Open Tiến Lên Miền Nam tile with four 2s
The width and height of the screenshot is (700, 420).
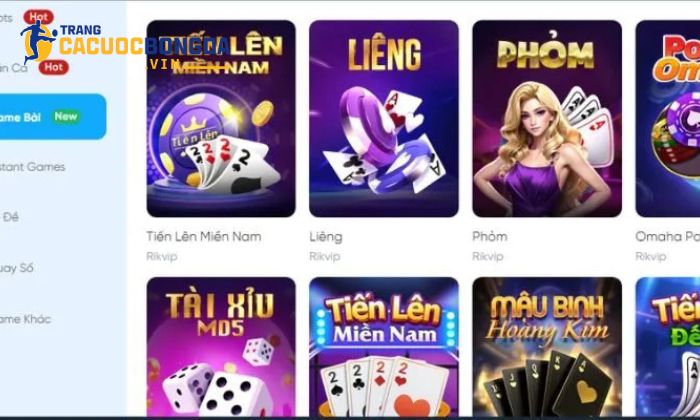pyautogui.click(x=383, y=347)
